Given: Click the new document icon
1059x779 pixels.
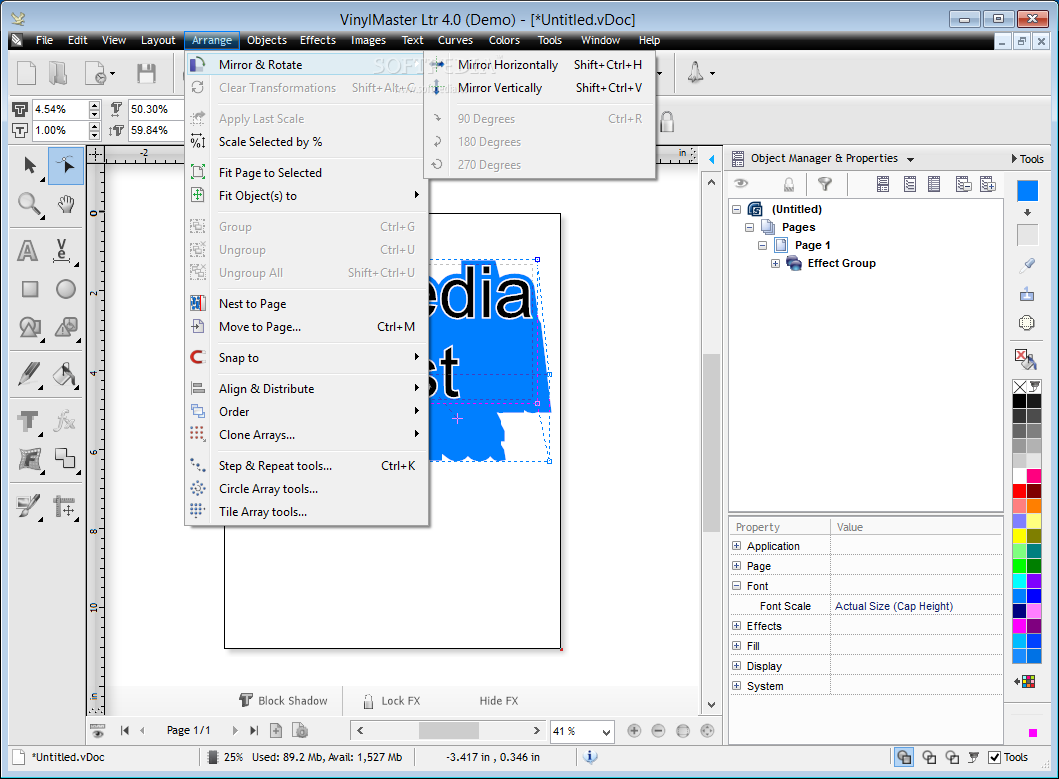Looking at the screenshot, I should (26, 73).
